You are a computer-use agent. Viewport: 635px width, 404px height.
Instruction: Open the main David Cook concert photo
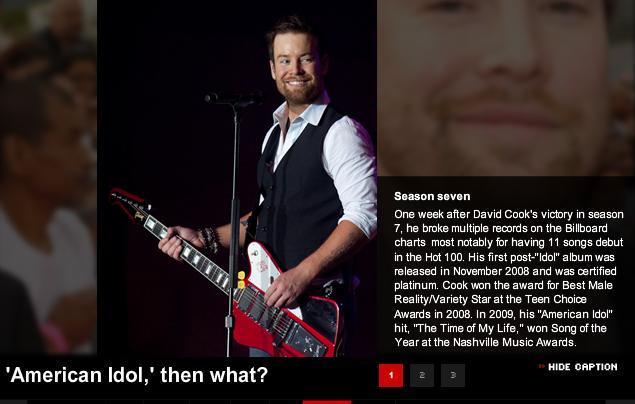click(237, 178)
